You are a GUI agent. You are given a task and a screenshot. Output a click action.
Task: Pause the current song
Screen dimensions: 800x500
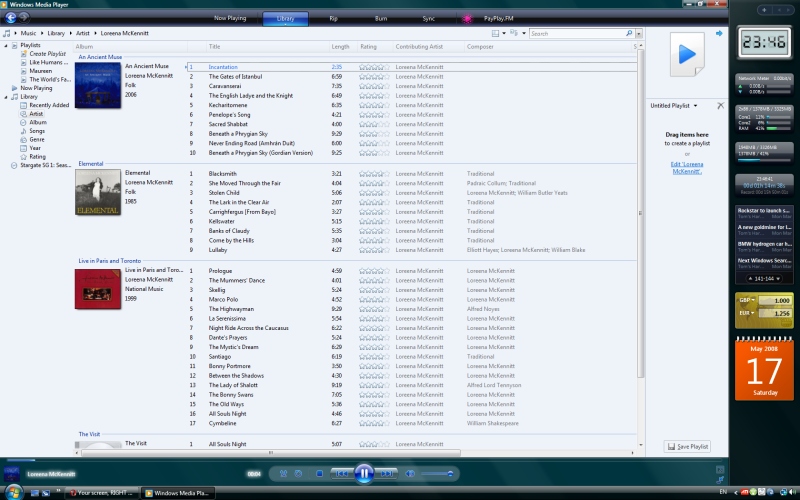point(364,473)
